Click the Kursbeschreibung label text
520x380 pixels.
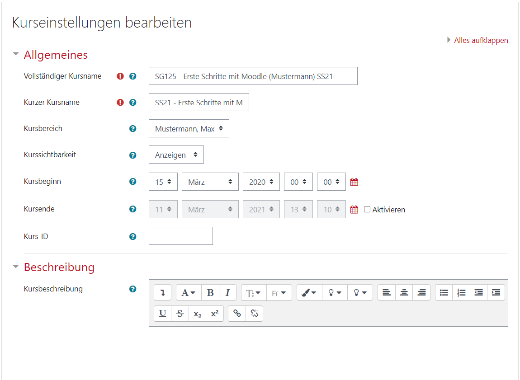pos(53,289)
